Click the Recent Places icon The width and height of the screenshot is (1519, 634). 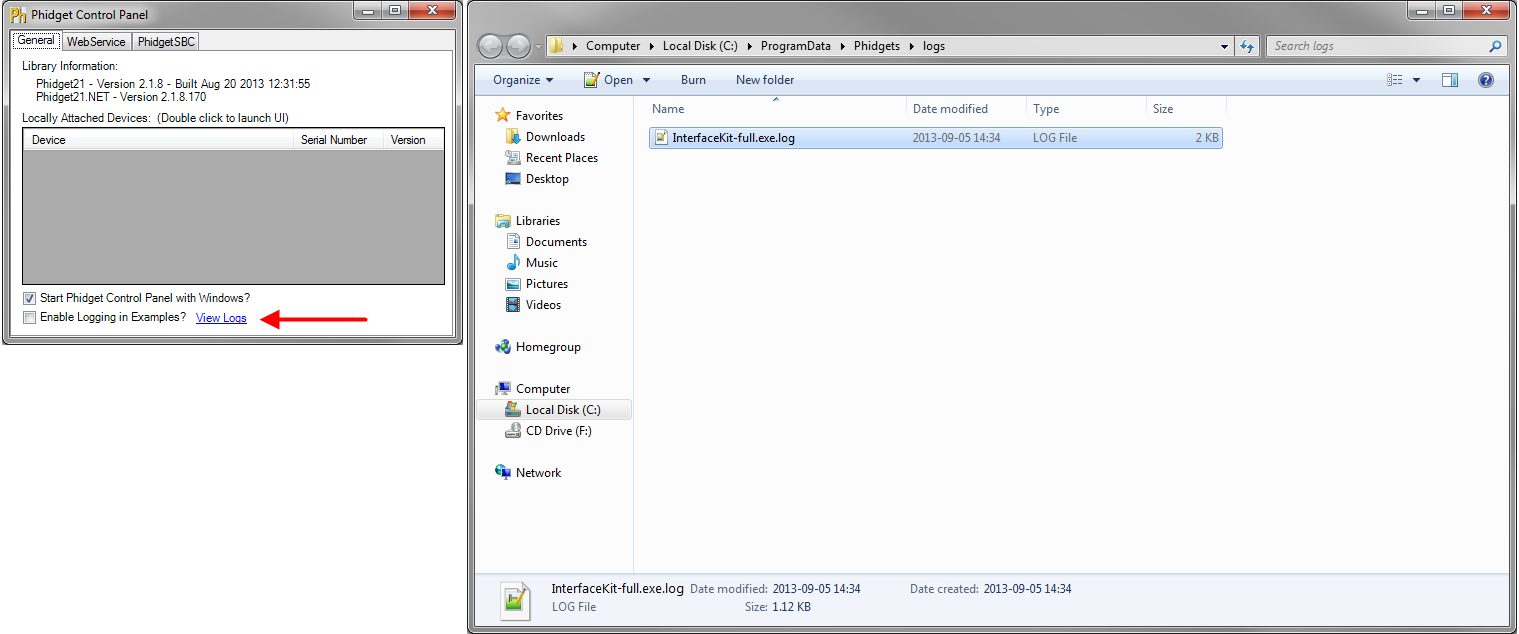513,158
